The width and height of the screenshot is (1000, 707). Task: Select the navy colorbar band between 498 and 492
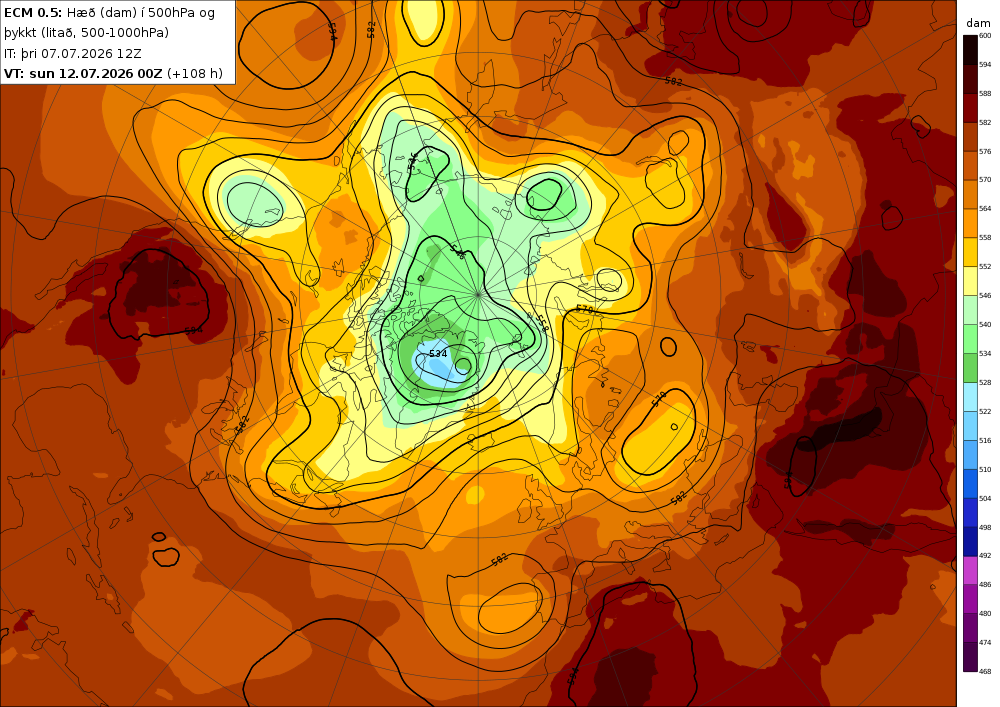[x=970, y=541]
